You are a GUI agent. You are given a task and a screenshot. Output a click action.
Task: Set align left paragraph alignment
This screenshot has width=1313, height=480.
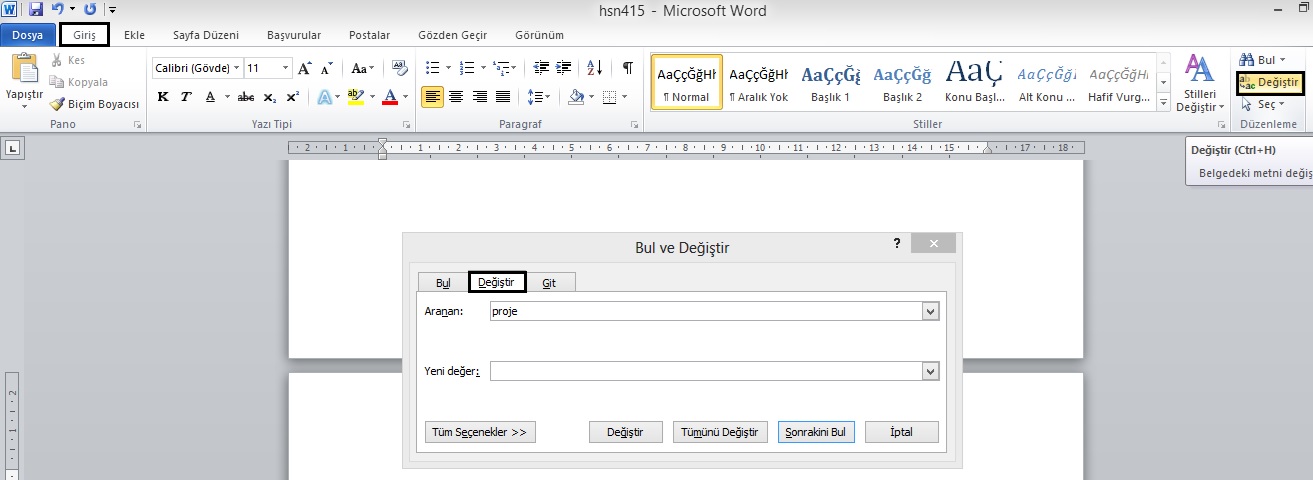pos(432,97)
